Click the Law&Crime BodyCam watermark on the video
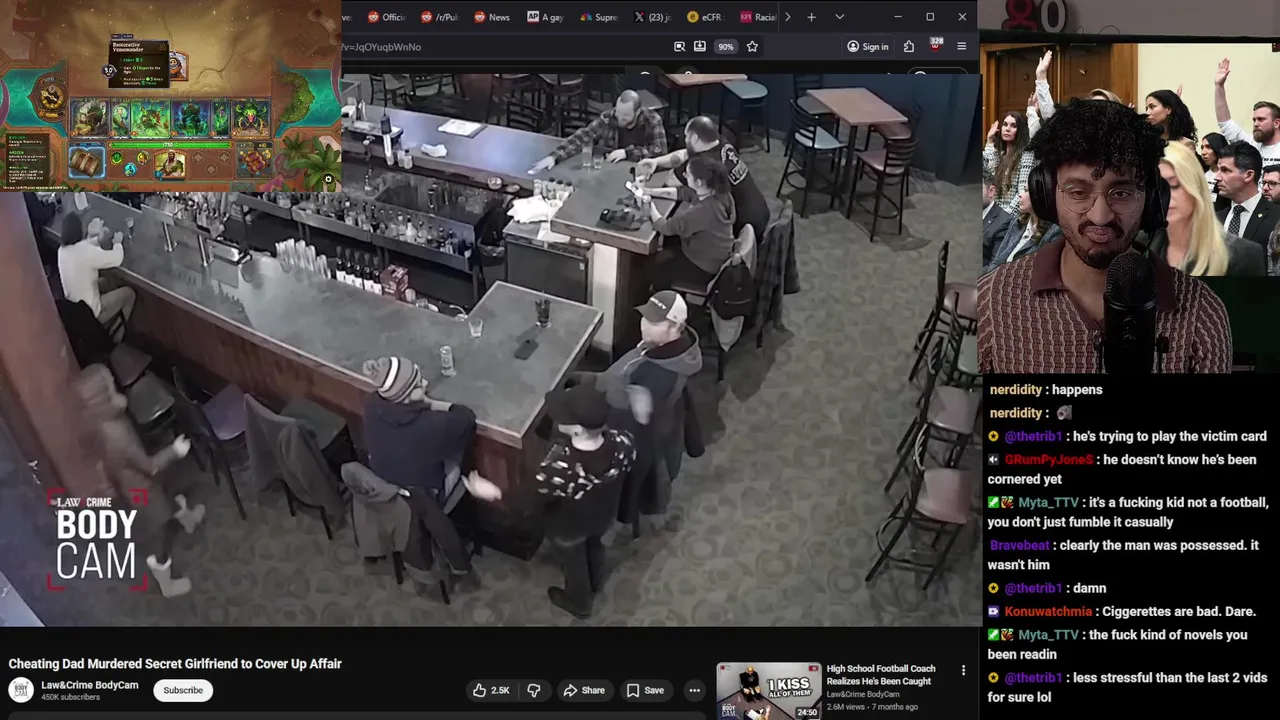The height and width of the screenshot is (720, 1280). [x=96, y=540]
